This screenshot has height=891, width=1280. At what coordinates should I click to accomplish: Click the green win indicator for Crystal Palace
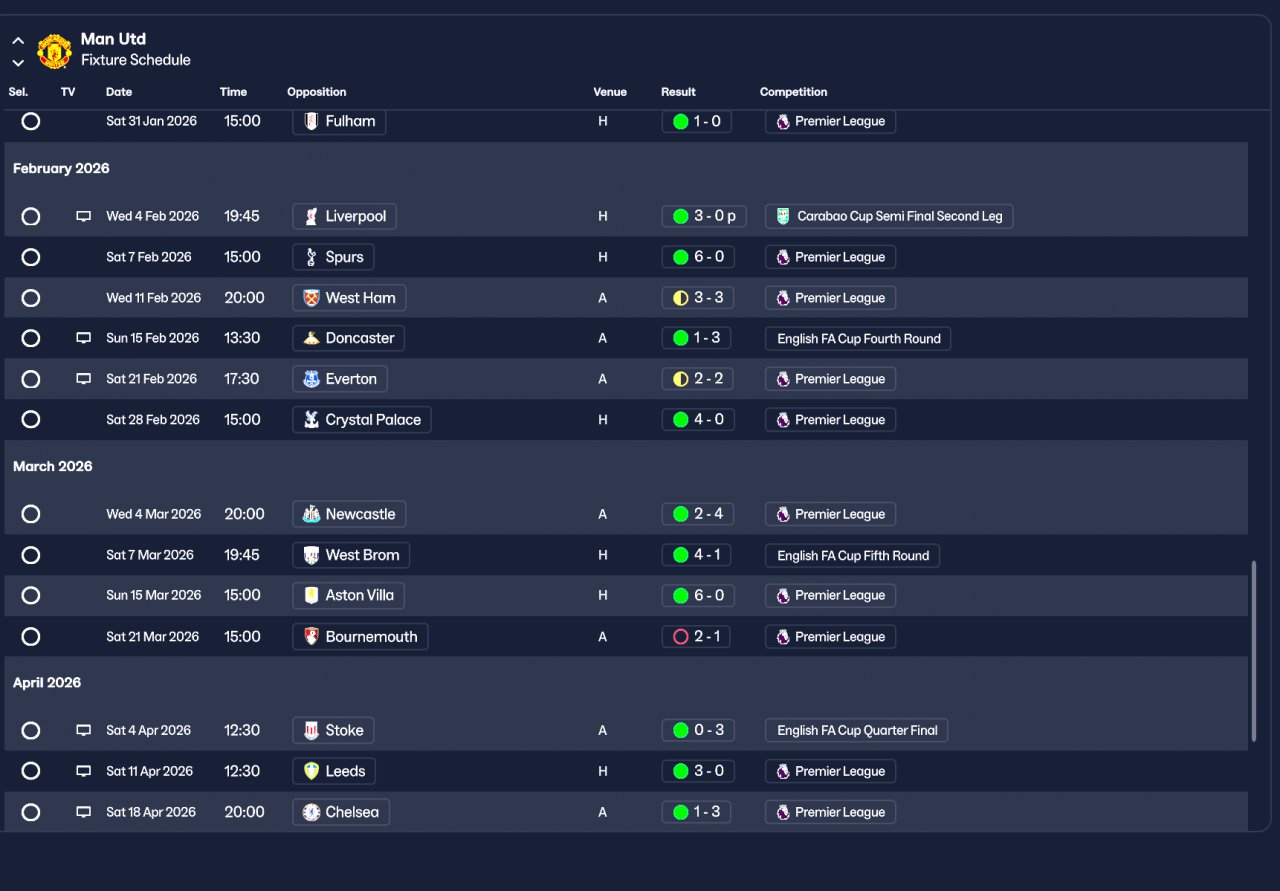(681, 420)
